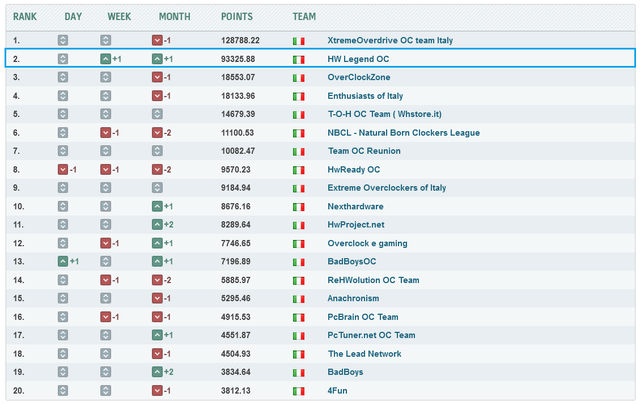Image resolution: width=640 pixels, height=404 pixels.
Task: Click red month down arrow for Anachronism
Action: tap(157, 299)
